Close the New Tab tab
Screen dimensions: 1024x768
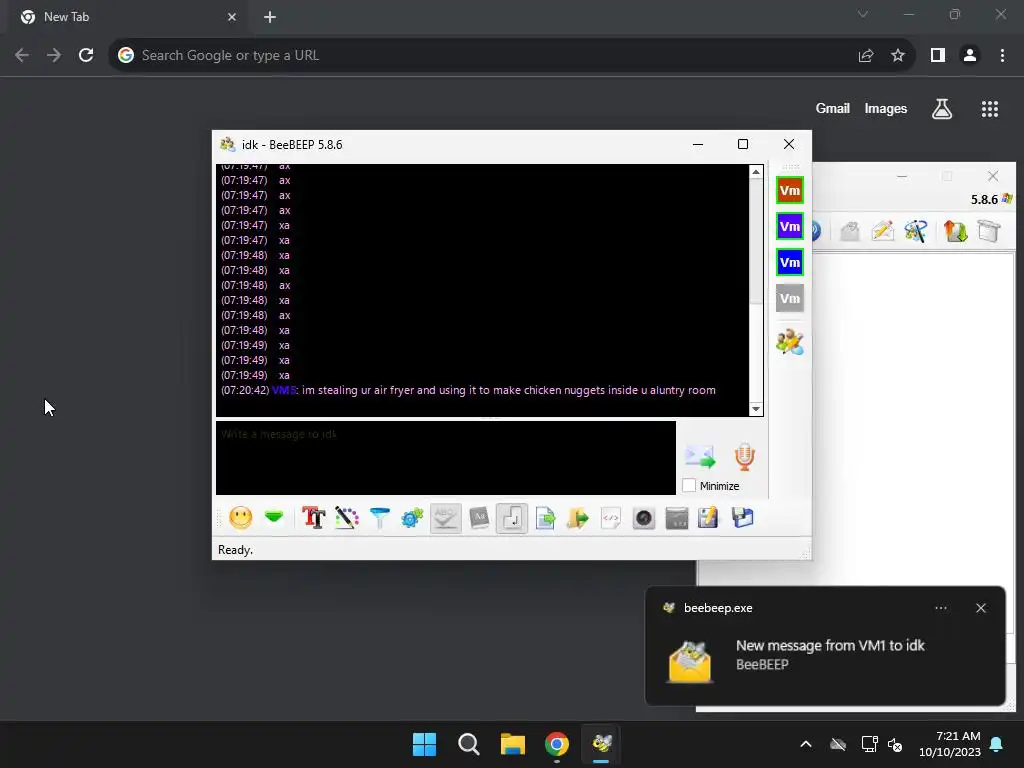pos(232,17)
